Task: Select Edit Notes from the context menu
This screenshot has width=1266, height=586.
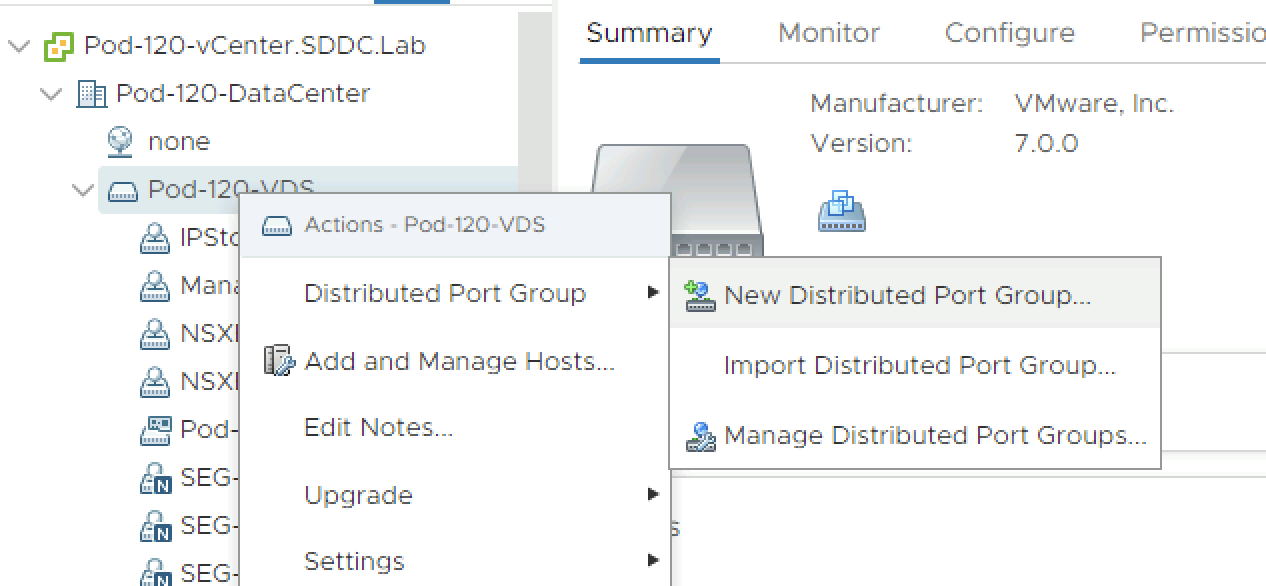Action: coord(378,428)
